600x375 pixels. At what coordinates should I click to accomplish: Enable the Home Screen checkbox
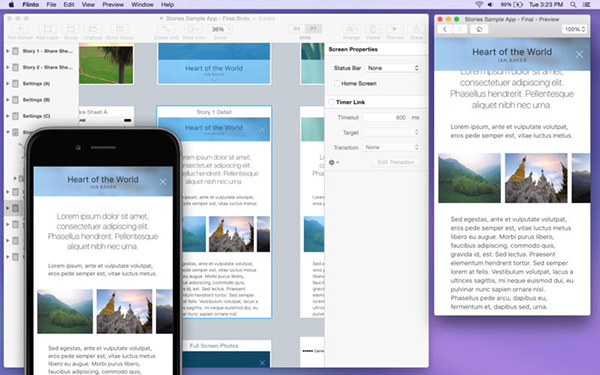(337, 83)
